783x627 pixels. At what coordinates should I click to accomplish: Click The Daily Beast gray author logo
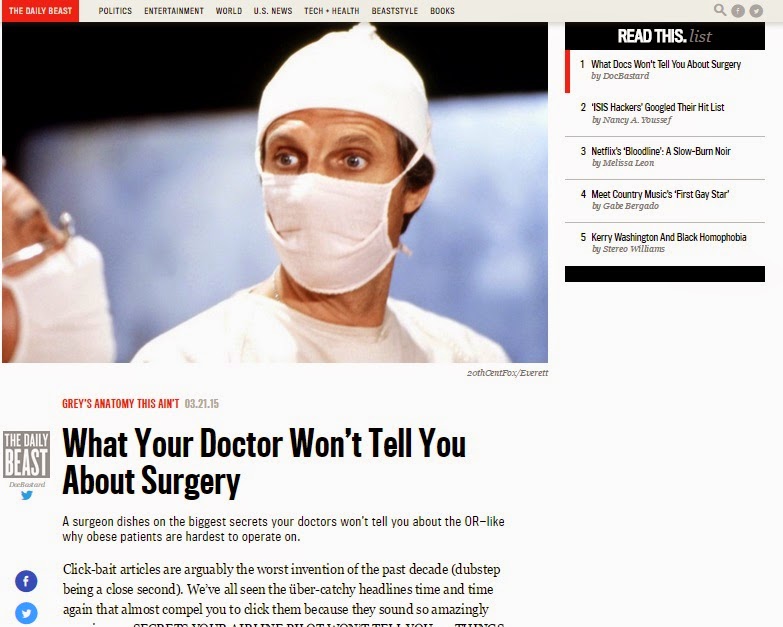(26, 454)
